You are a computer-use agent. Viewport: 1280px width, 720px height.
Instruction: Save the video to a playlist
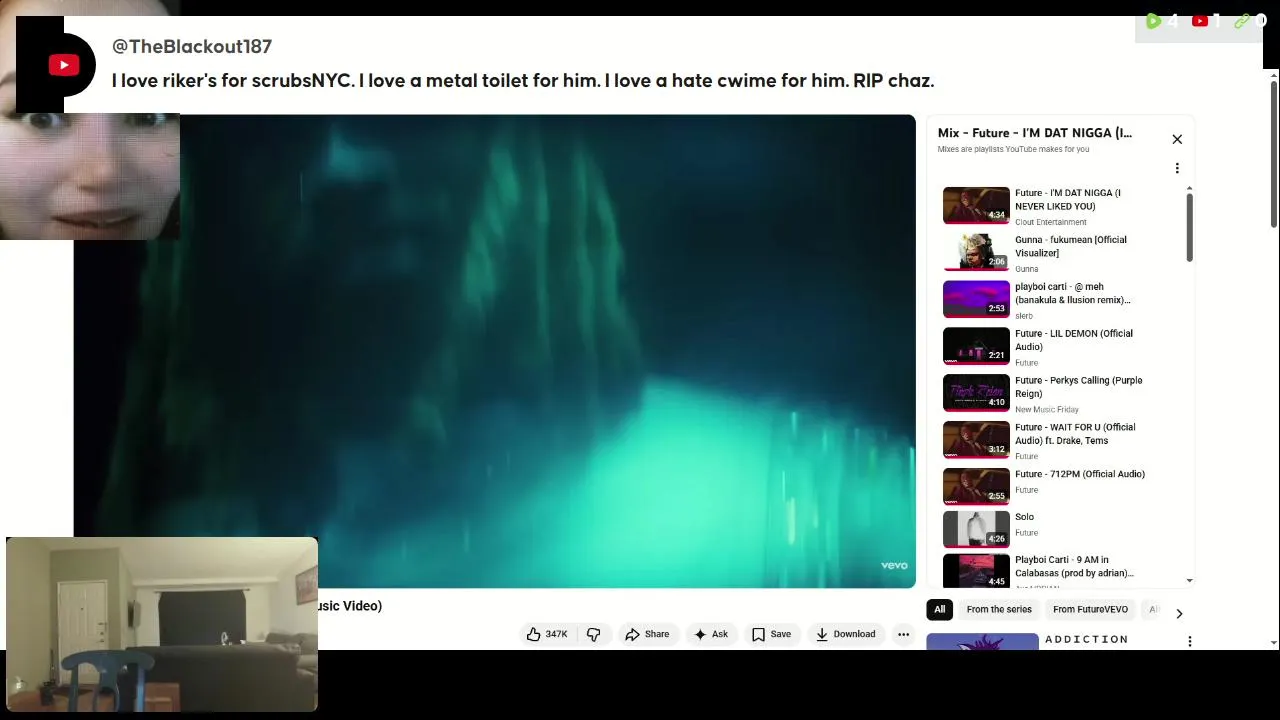(771, 634)
